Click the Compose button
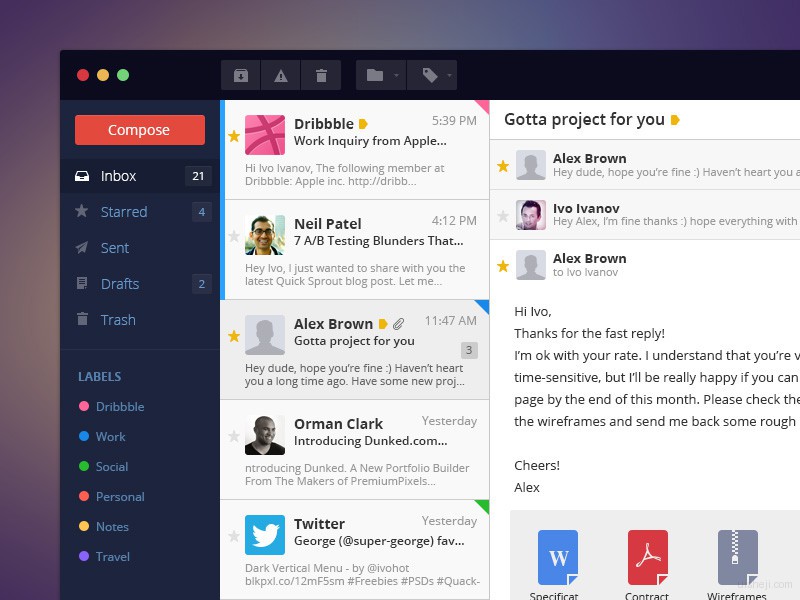 (x=139, y=130)
